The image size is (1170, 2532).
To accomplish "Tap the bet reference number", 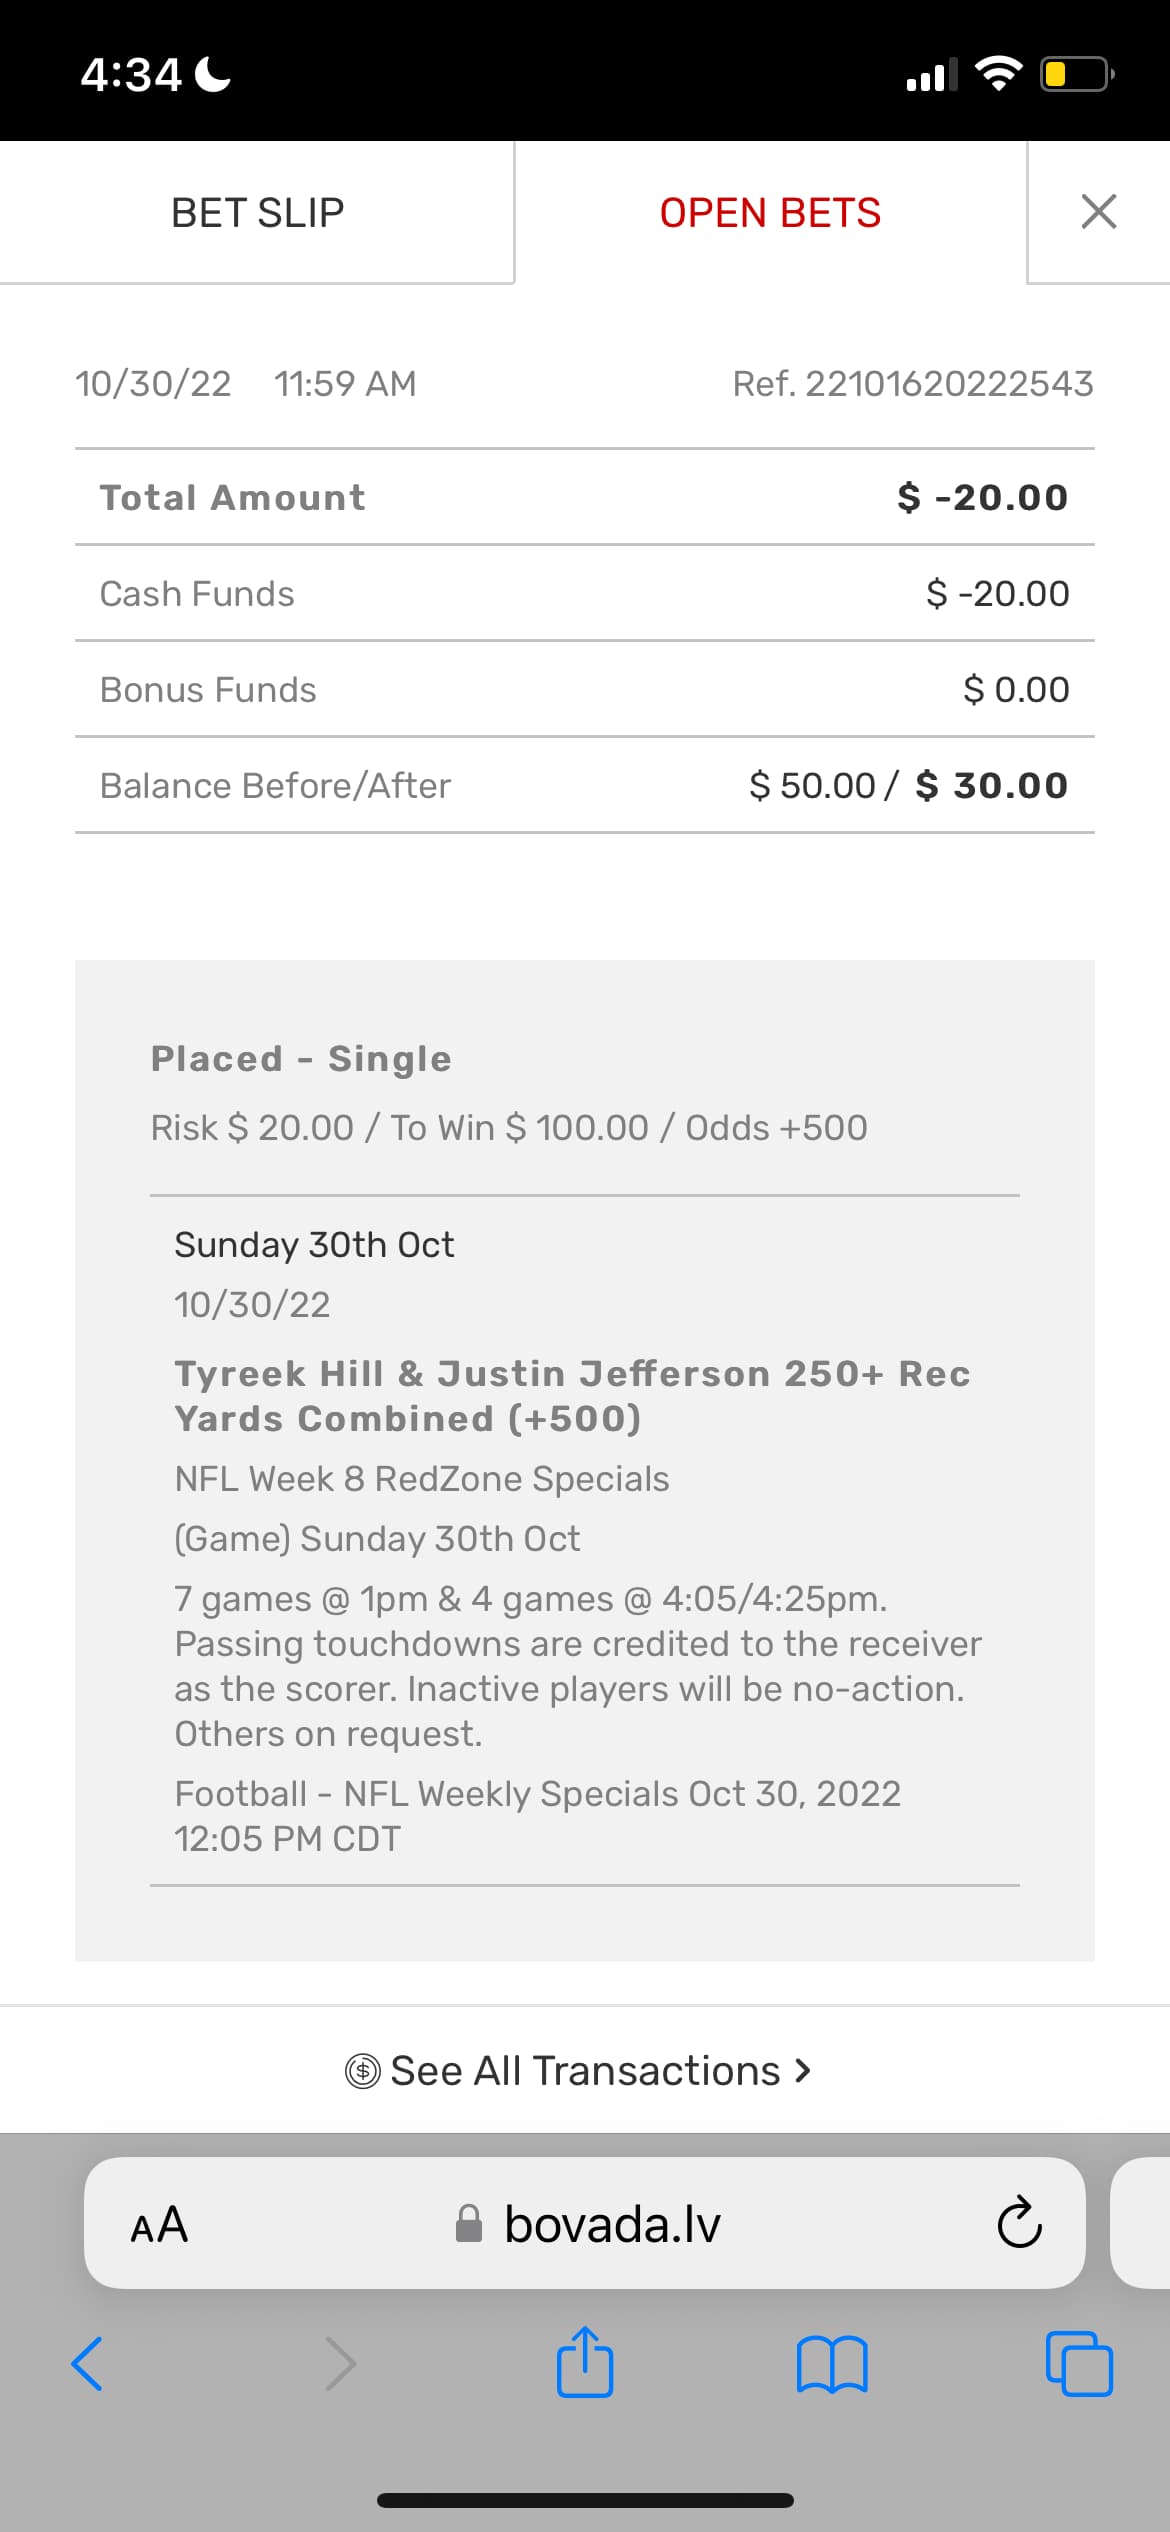I will (x=912, y=384).
